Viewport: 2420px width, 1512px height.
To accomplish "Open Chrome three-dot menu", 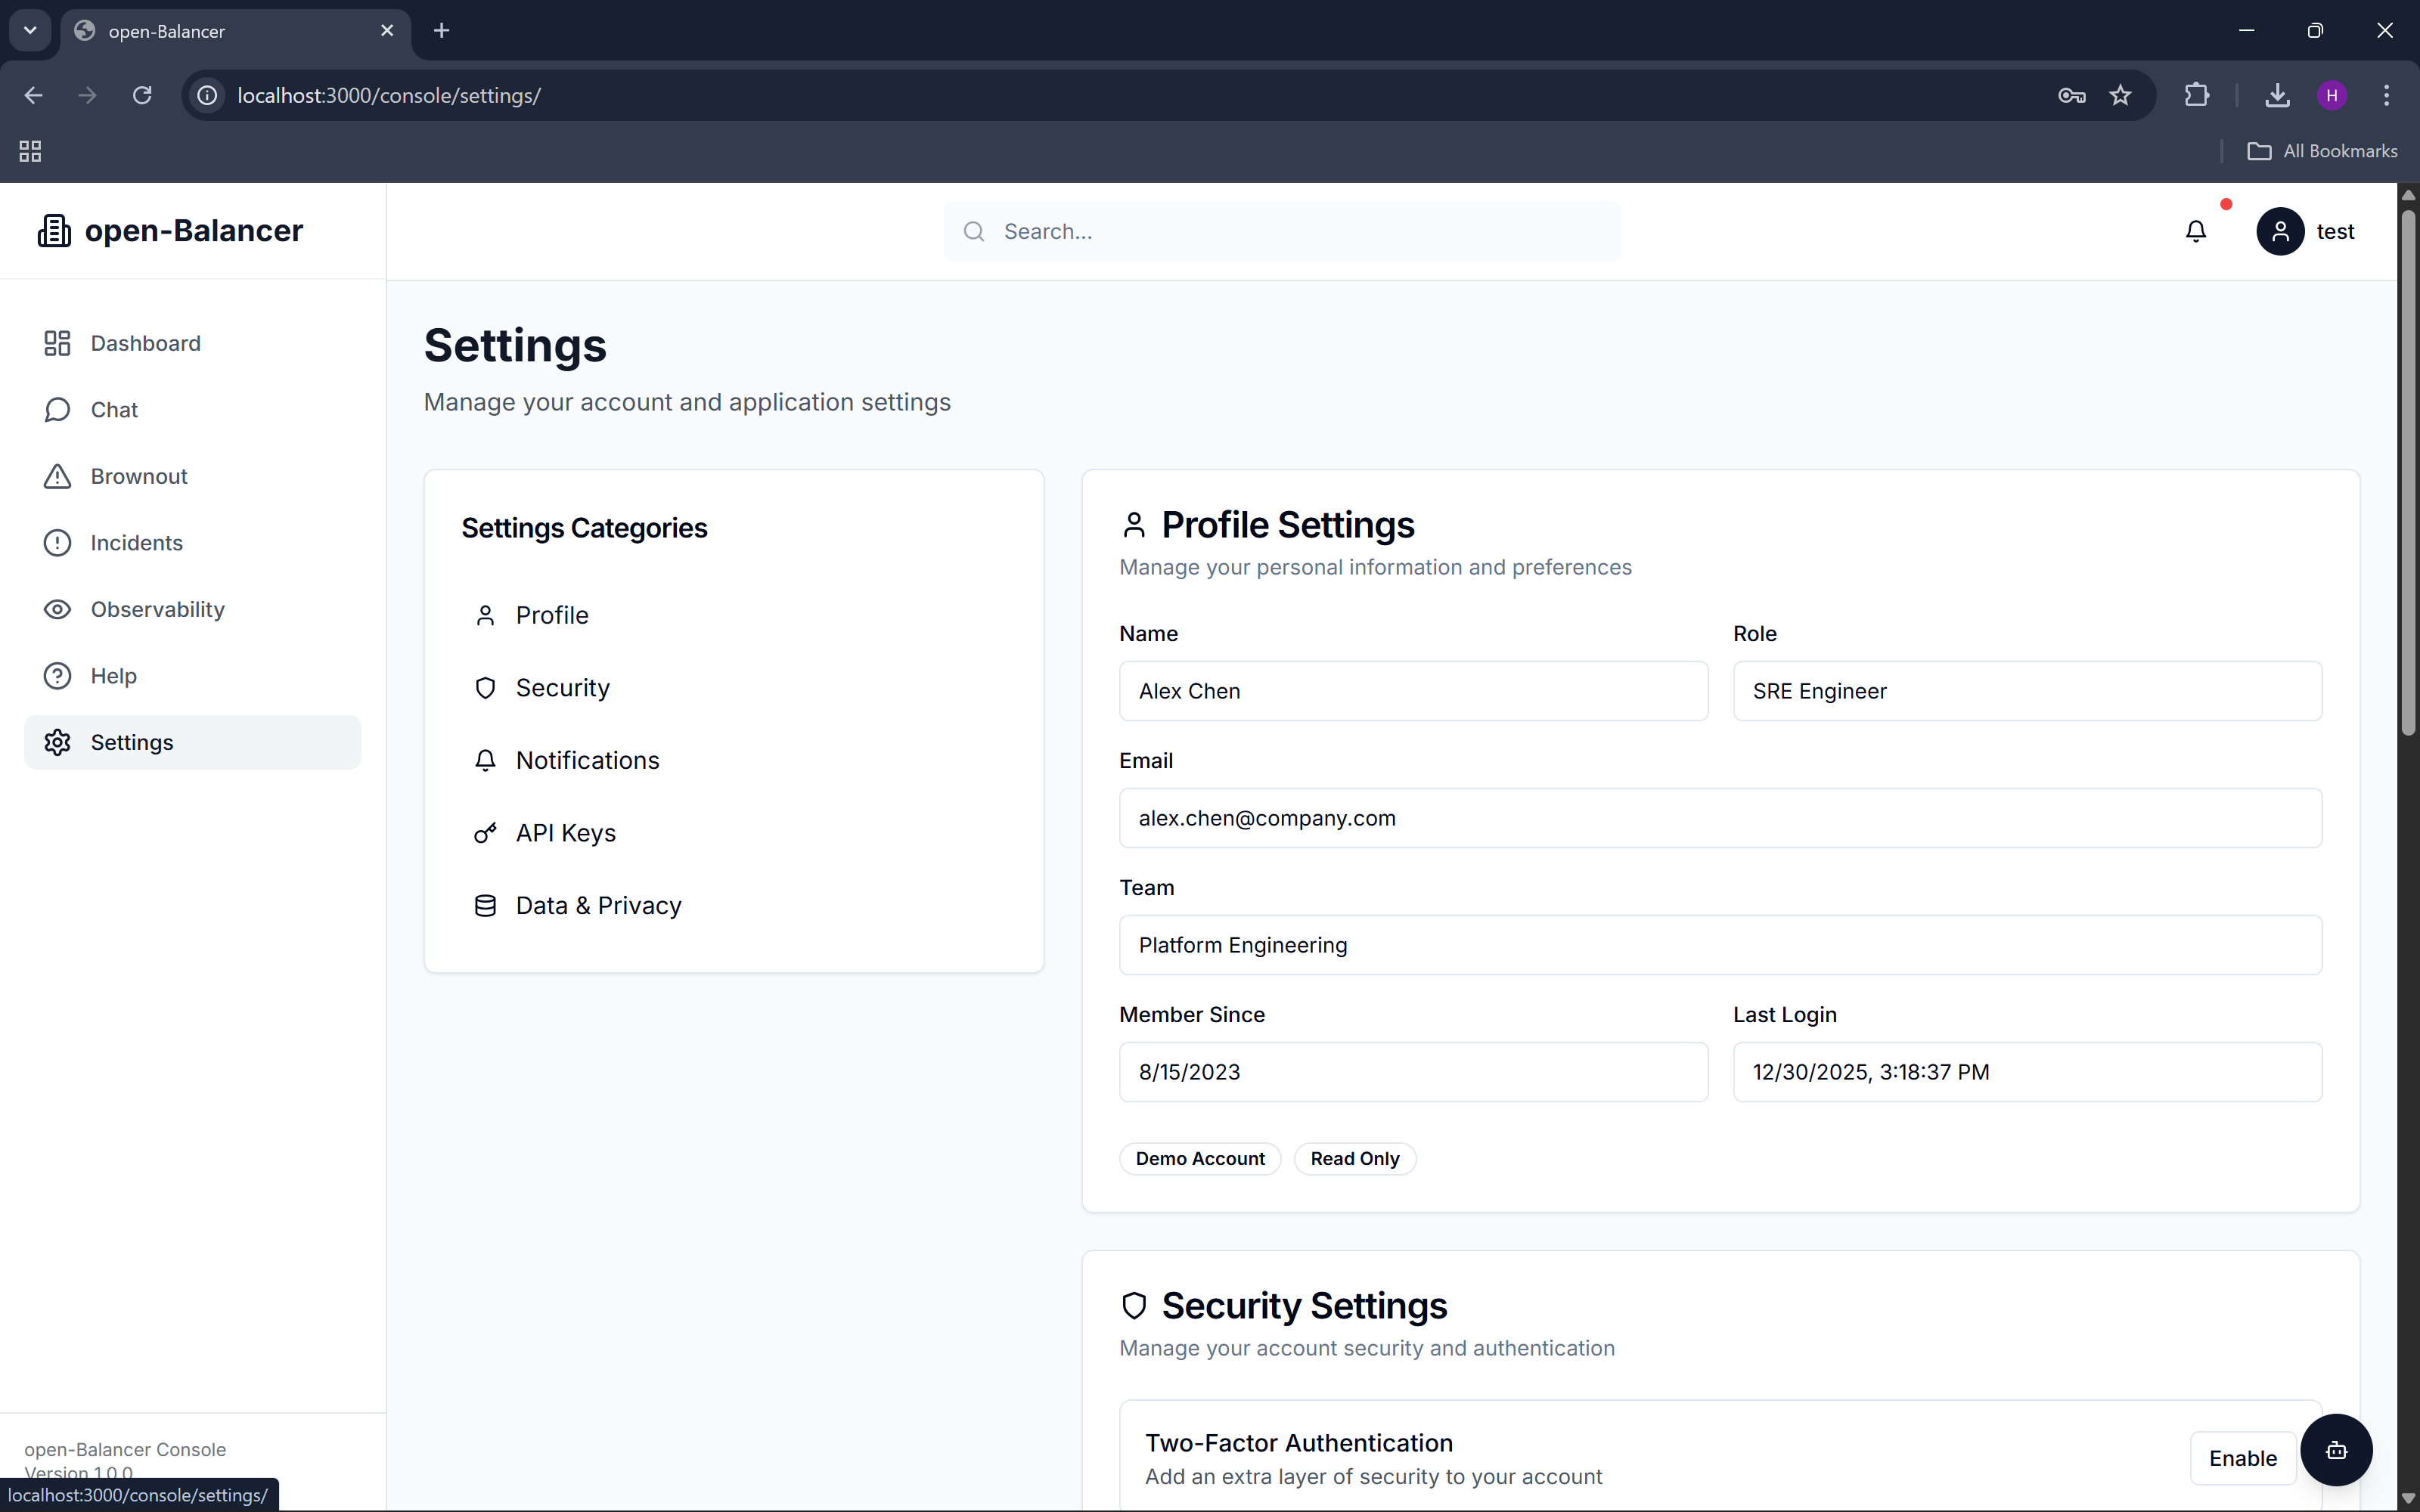I will point(2386,95).
